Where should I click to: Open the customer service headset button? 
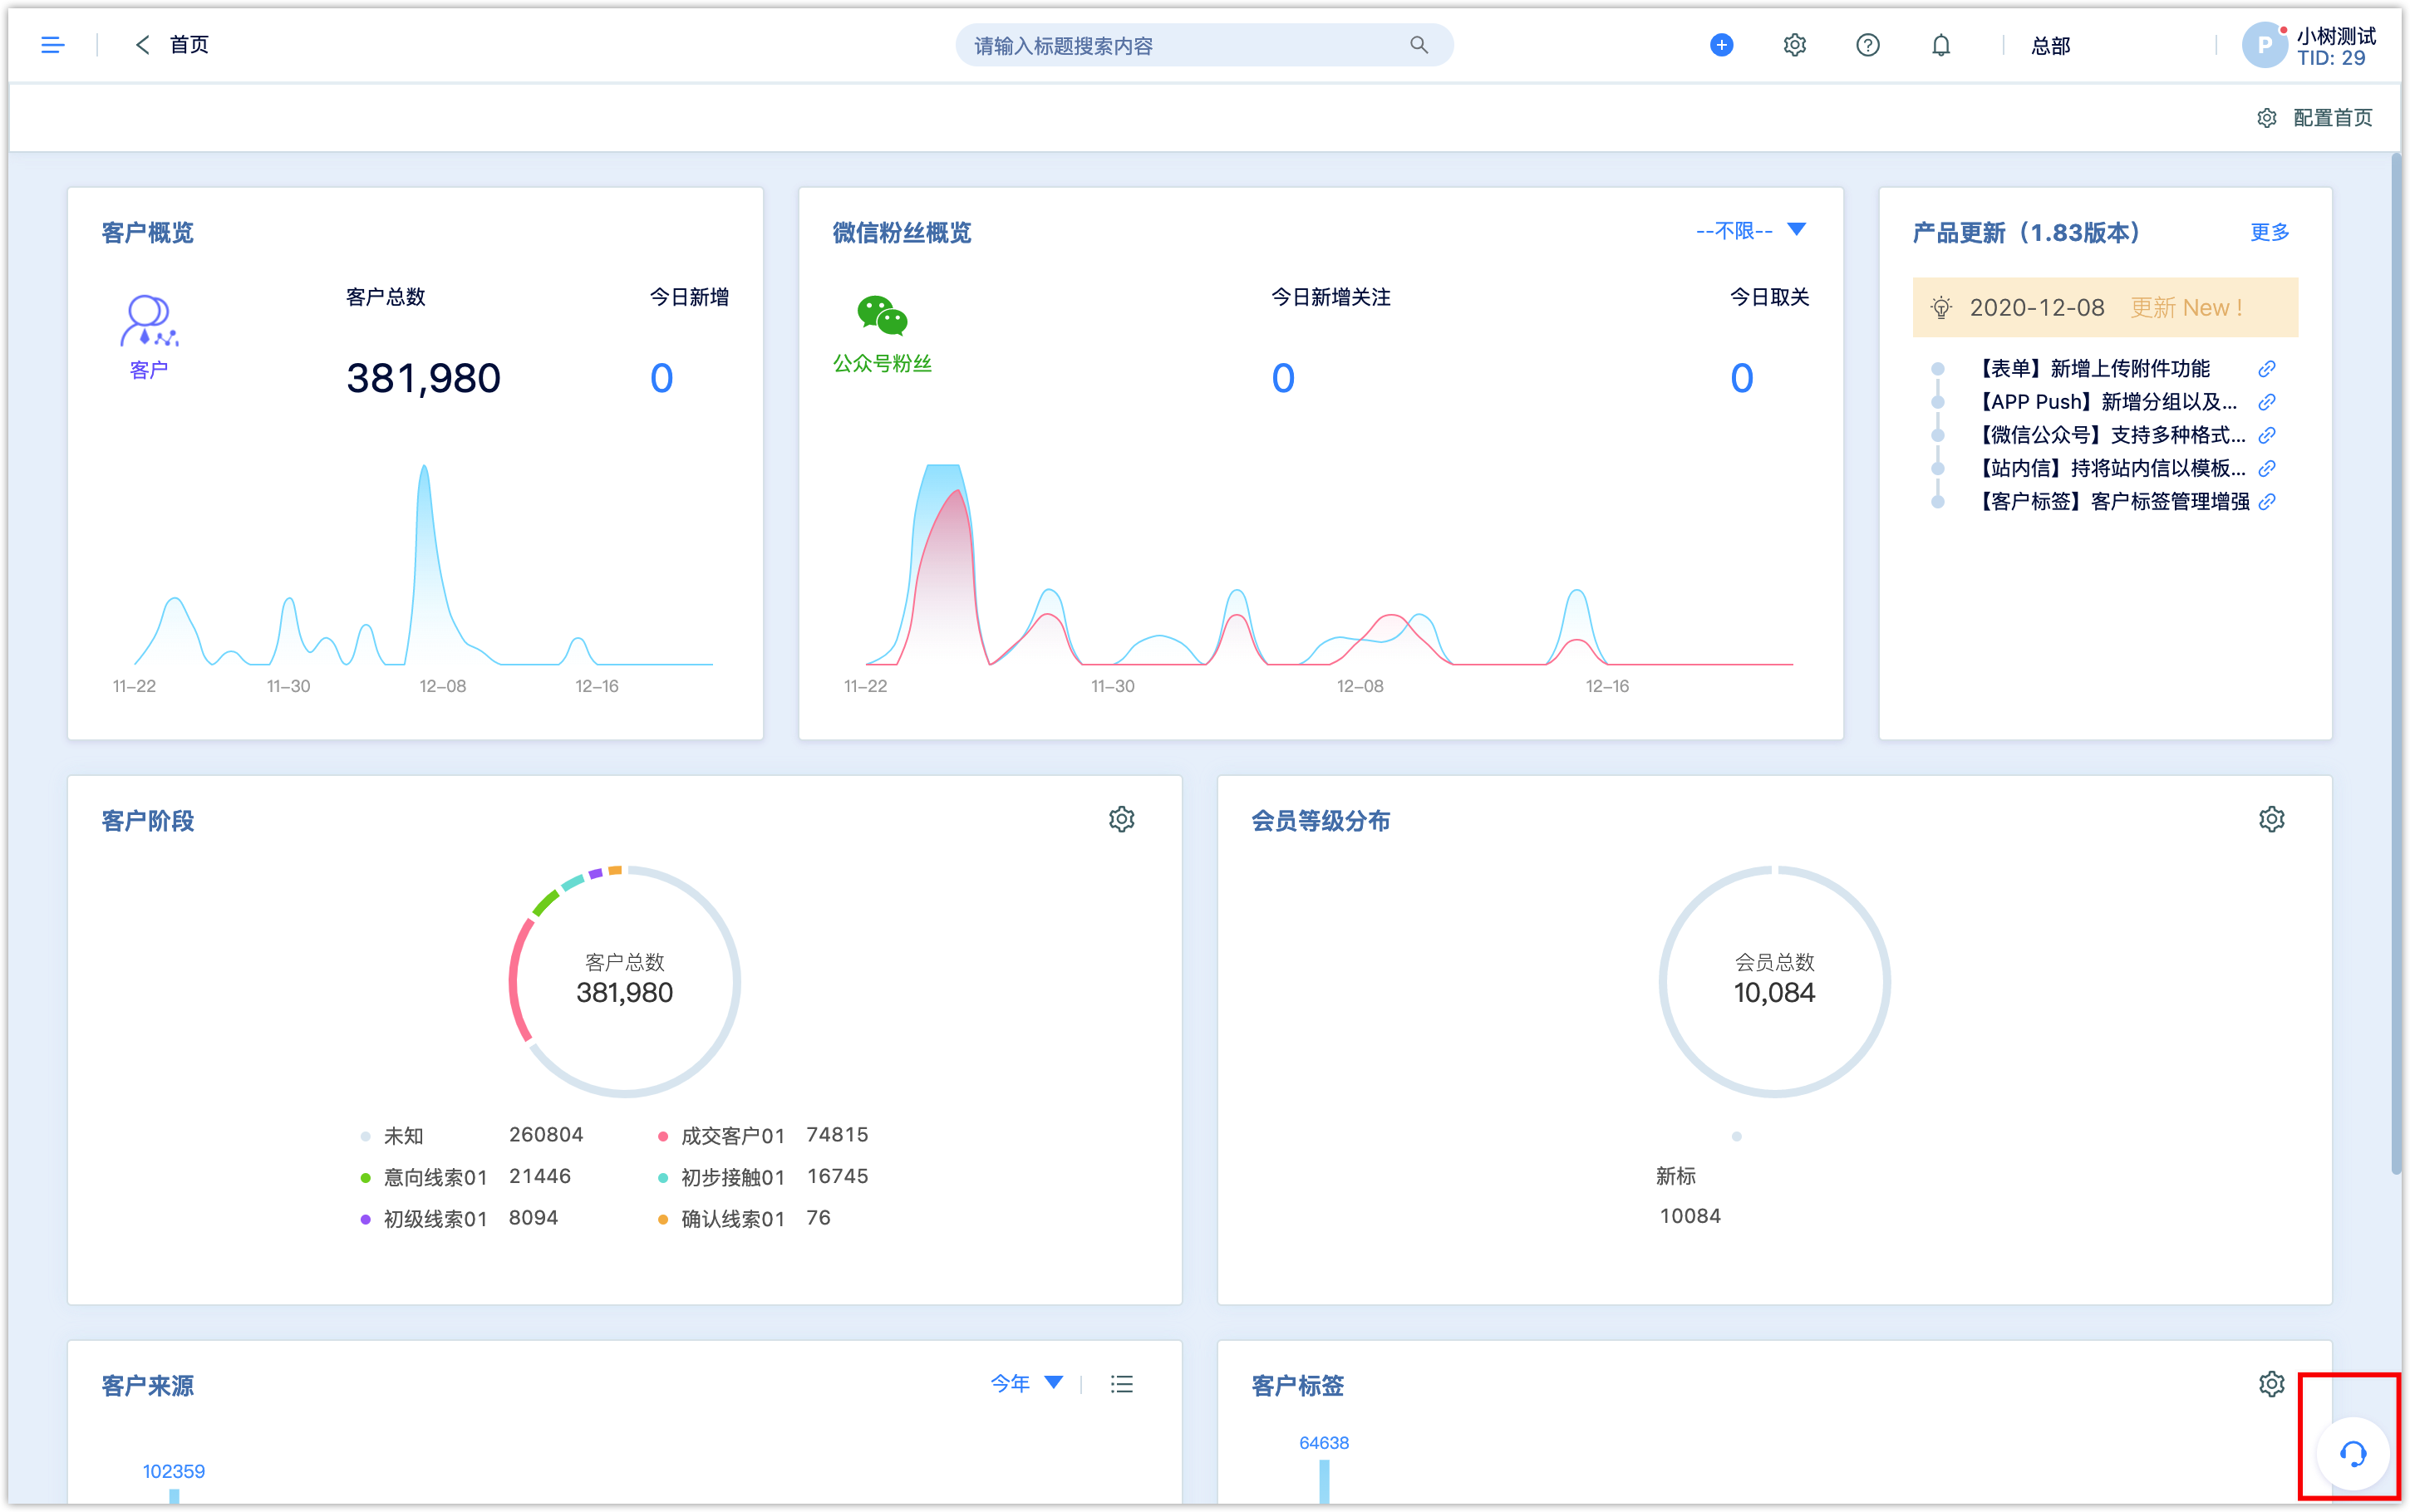[x=2352, y=1454]
